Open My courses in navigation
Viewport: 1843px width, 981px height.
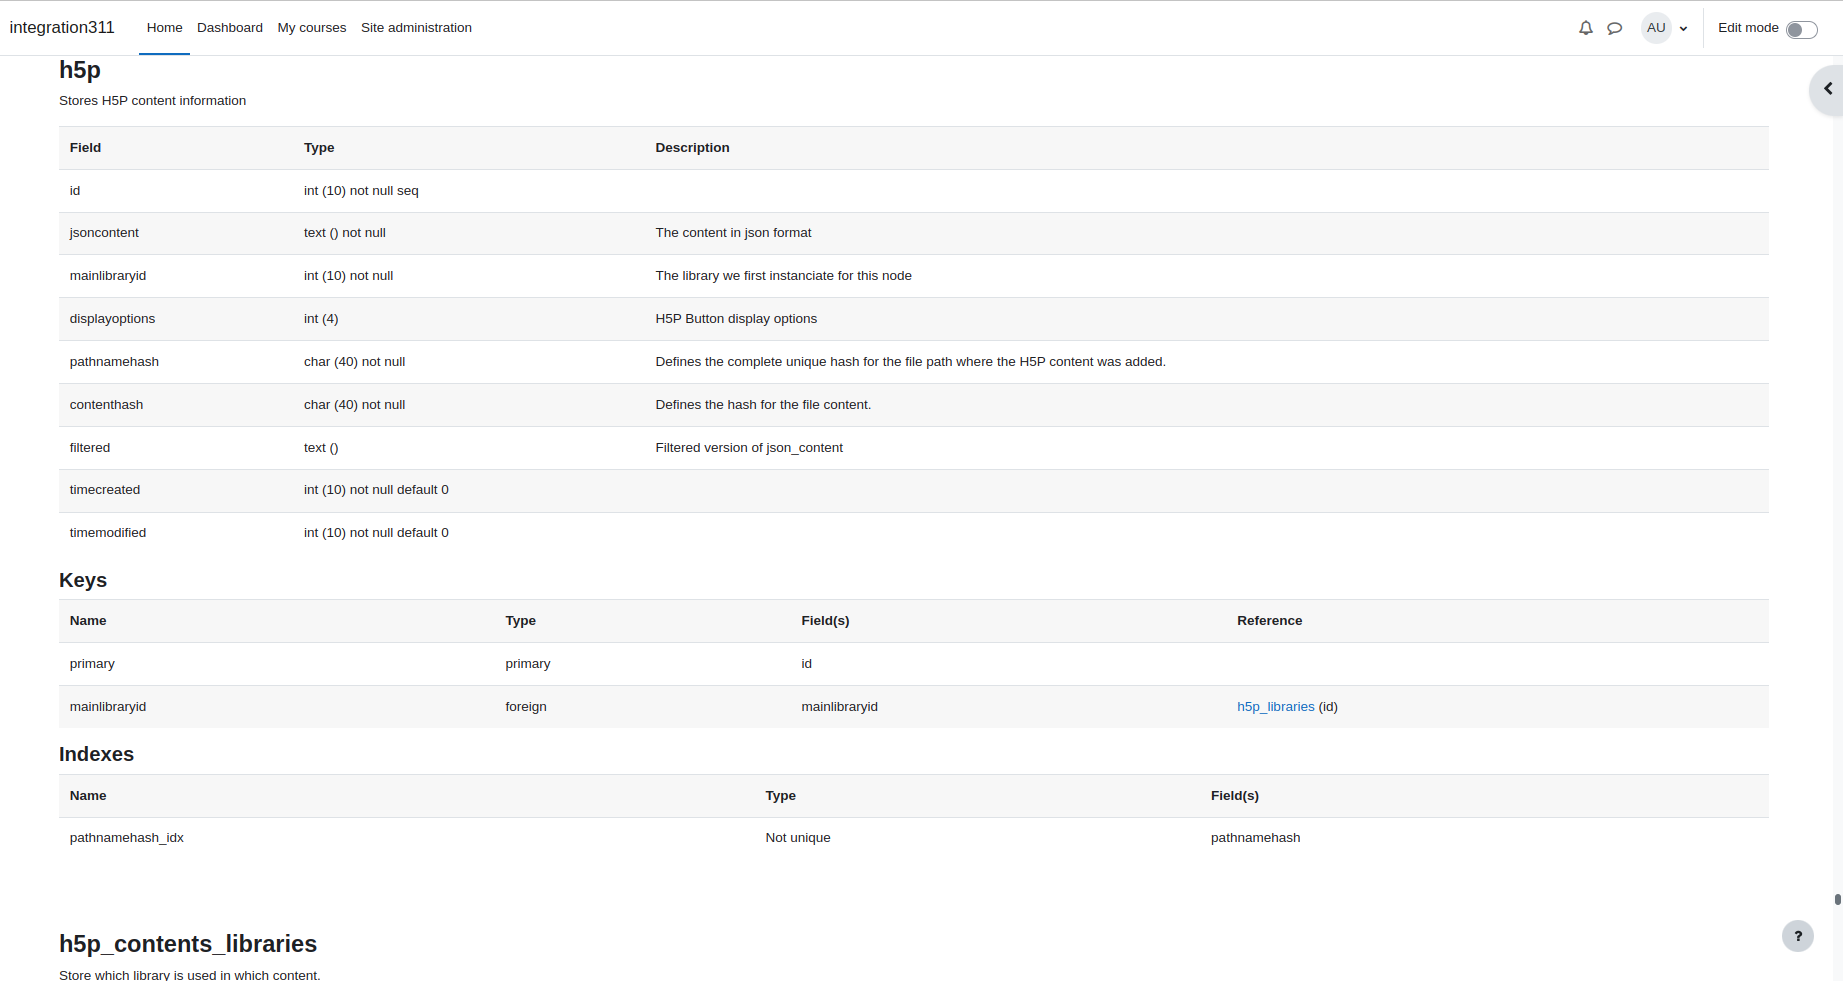click(312, 28)
